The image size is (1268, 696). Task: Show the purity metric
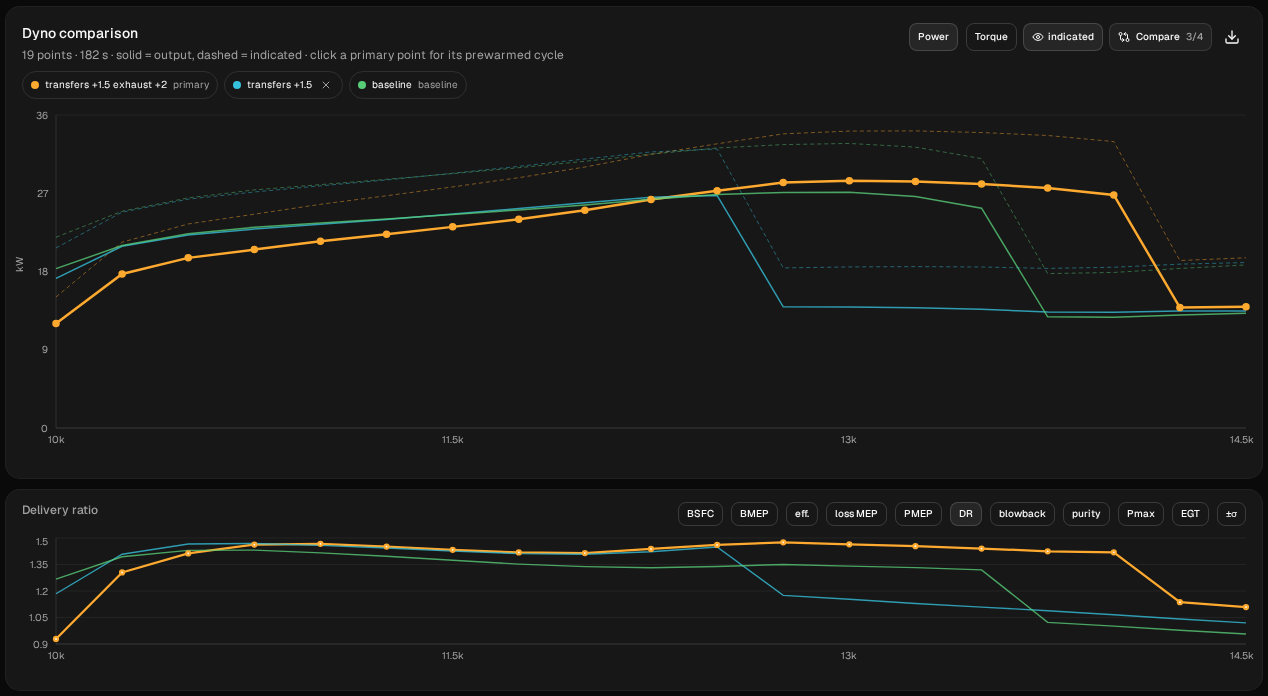pyautogui.click(x=1086, y=514)
